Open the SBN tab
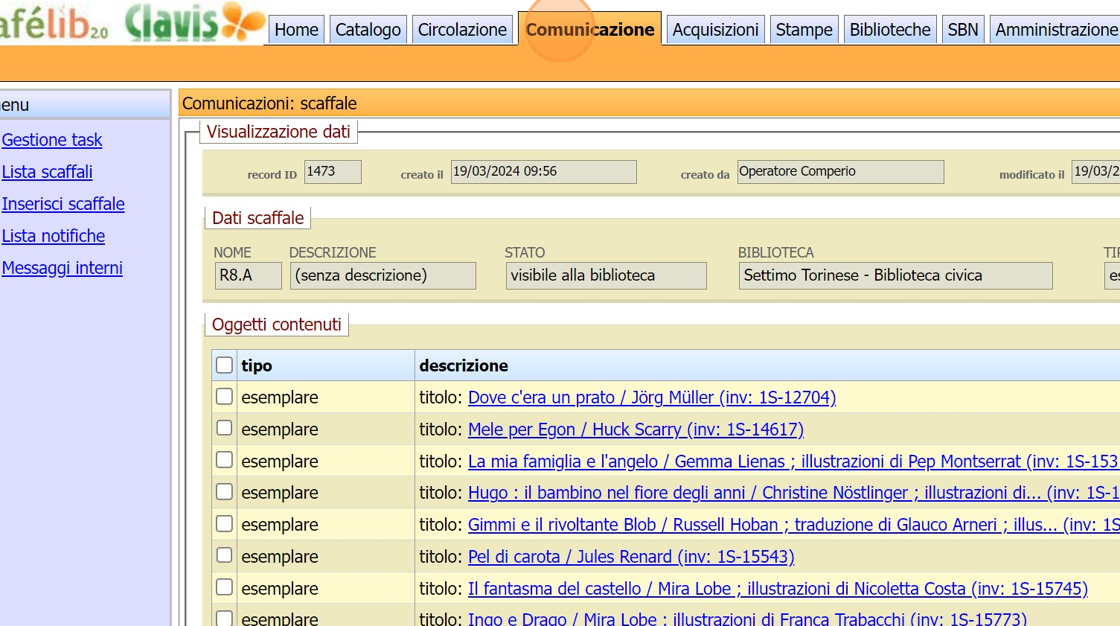 963,29
